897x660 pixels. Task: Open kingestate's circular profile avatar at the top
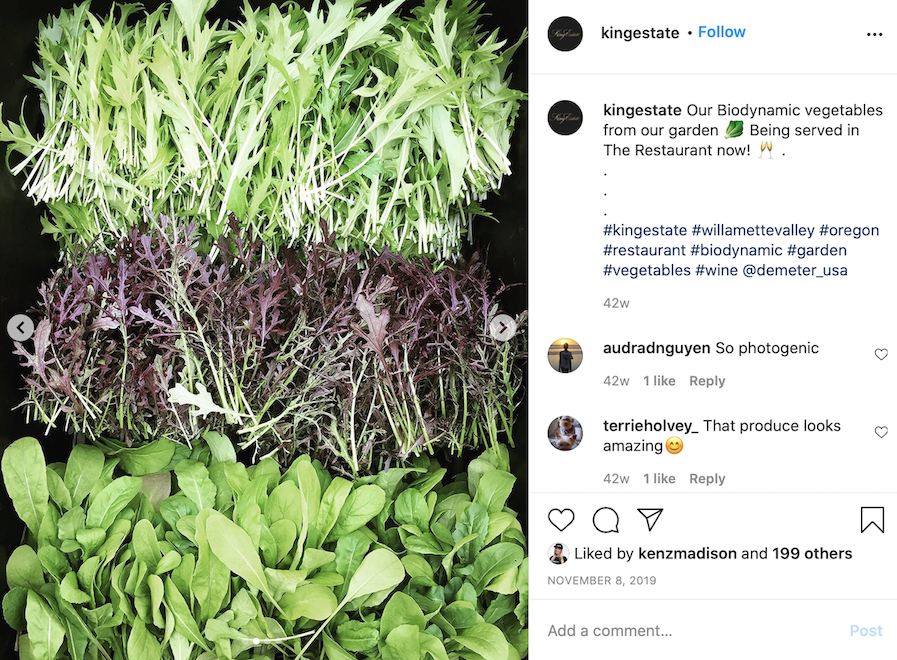(565, 33)
